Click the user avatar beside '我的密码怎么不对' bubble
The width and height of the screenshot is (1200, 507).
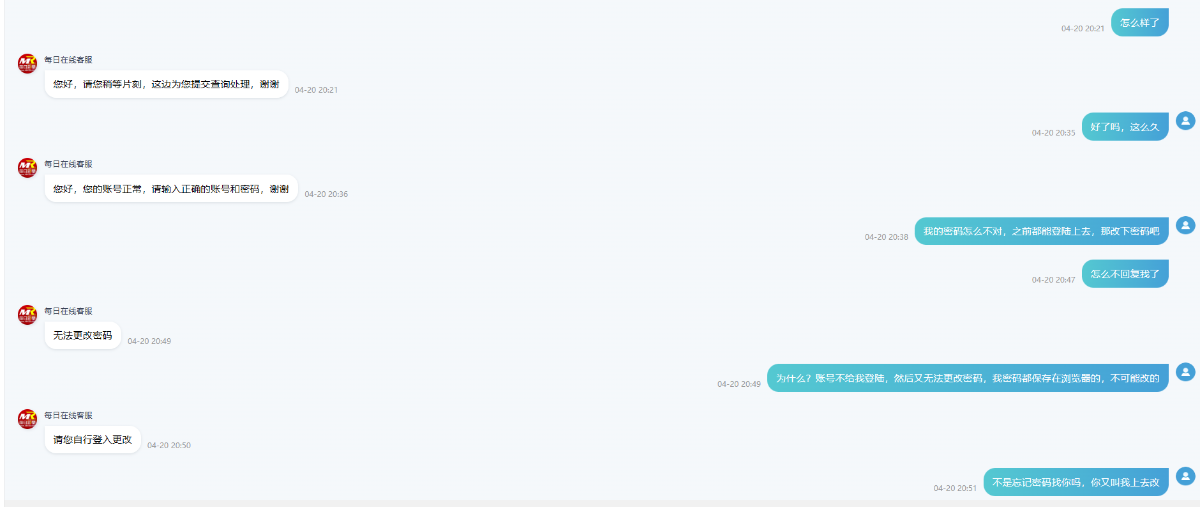tap(1186, 225)
